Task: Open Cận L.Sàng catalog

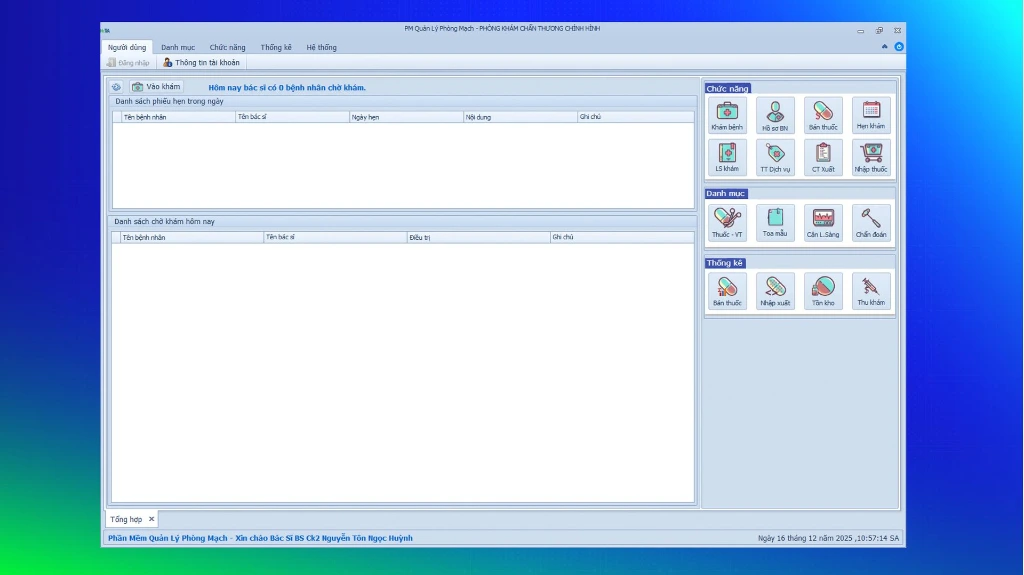Action: (823, 223)
